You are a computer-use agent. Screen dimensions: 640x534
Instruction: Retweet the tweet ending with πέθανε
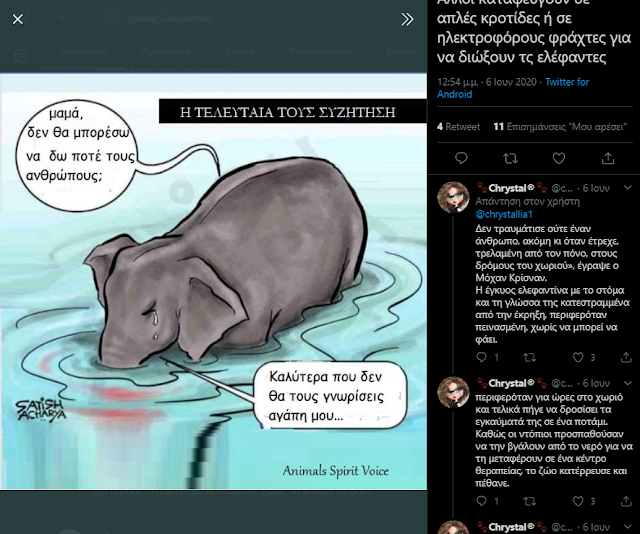(529, 501)
